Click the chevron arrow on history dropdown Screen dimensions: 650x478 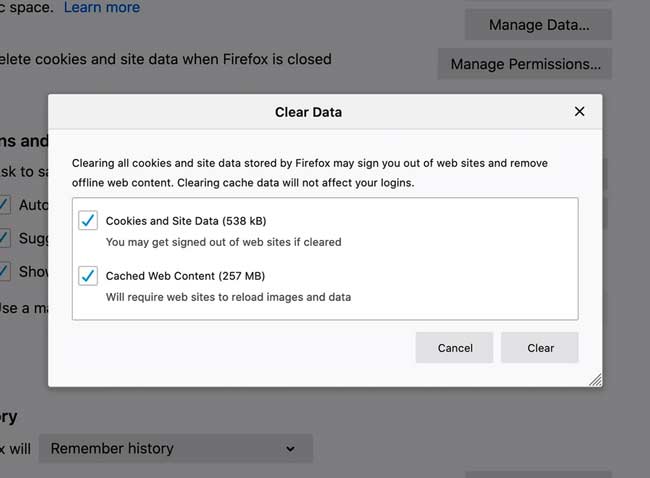coord(290,449)
